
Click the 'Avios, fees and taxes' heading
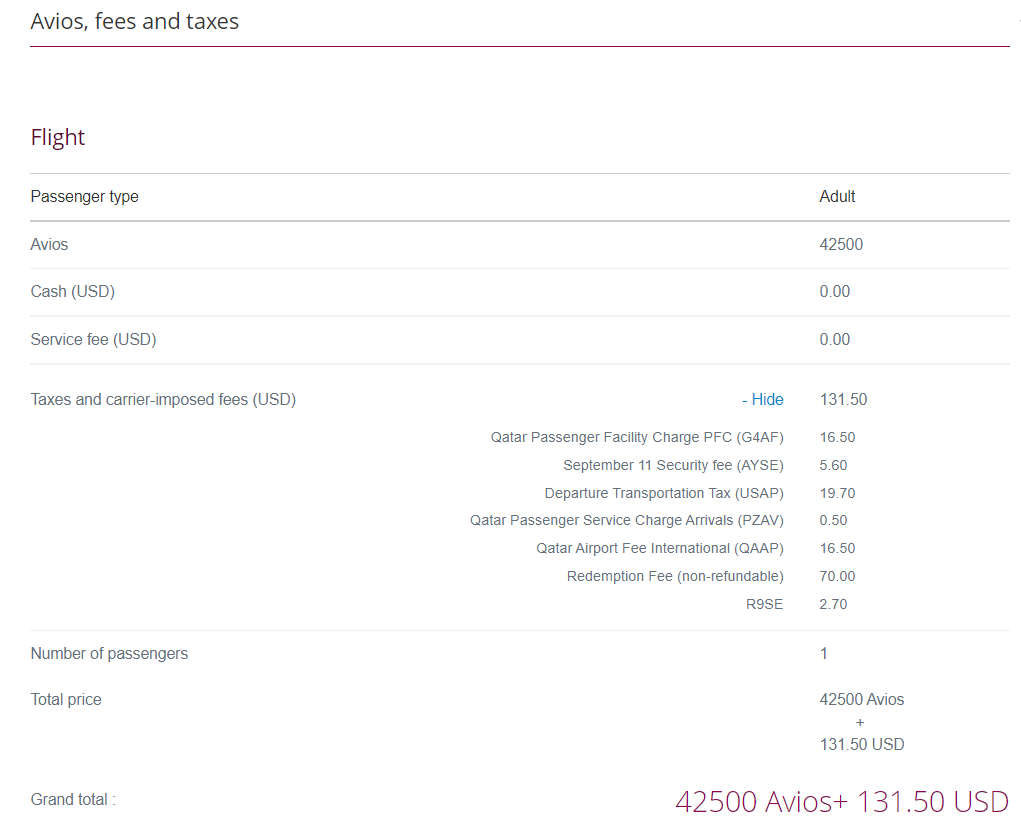tap(135, 21)
